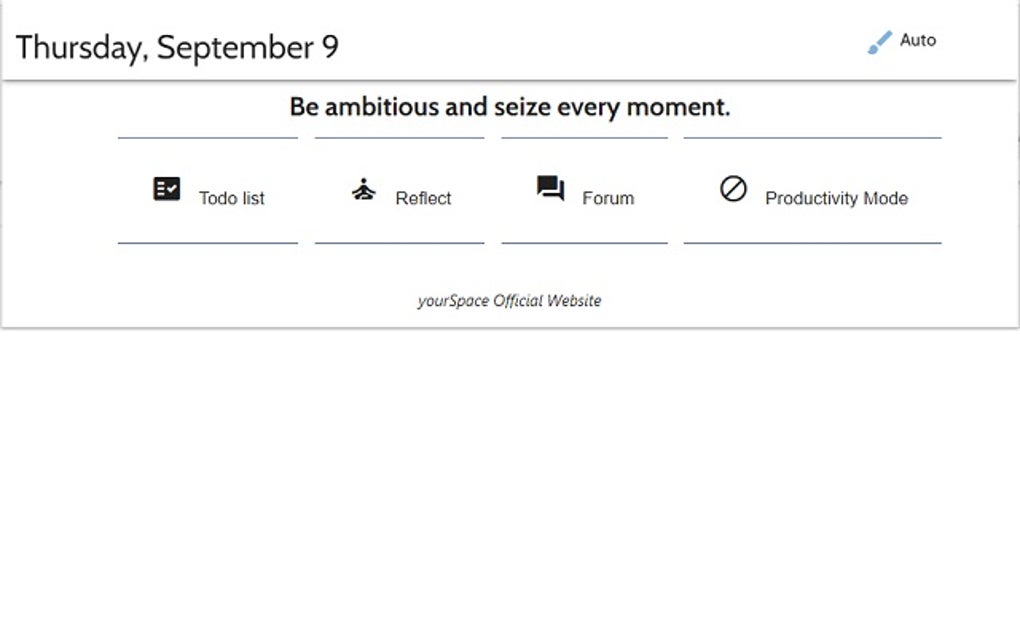Screen dimensions: 1020x638
Task: Click the divider line below Productivity Mode
Action: coord(812,243)
